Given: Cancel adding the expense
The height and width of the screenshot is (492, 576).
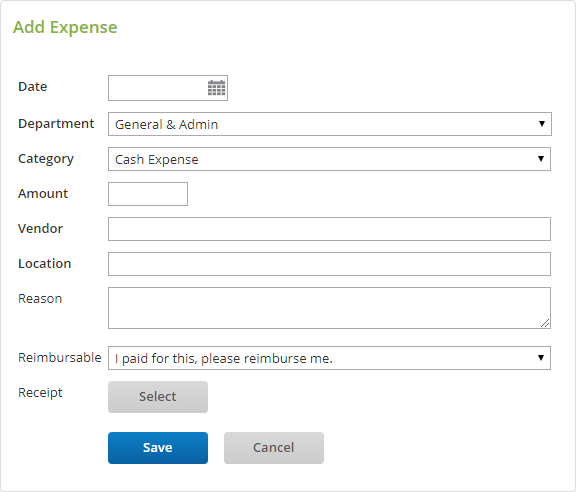Looking at the screenshot, I should tap(274, 448).
